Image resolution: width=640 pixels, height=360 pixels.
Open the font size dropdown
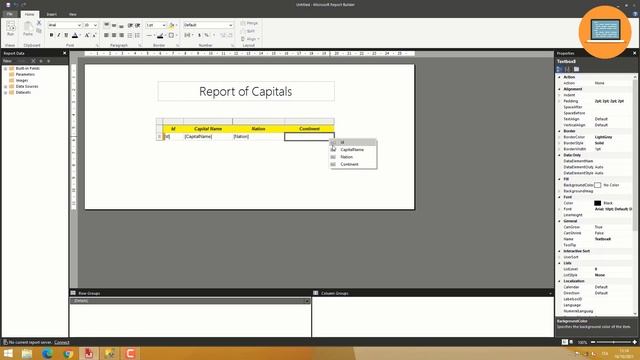(x=96, y=25)
